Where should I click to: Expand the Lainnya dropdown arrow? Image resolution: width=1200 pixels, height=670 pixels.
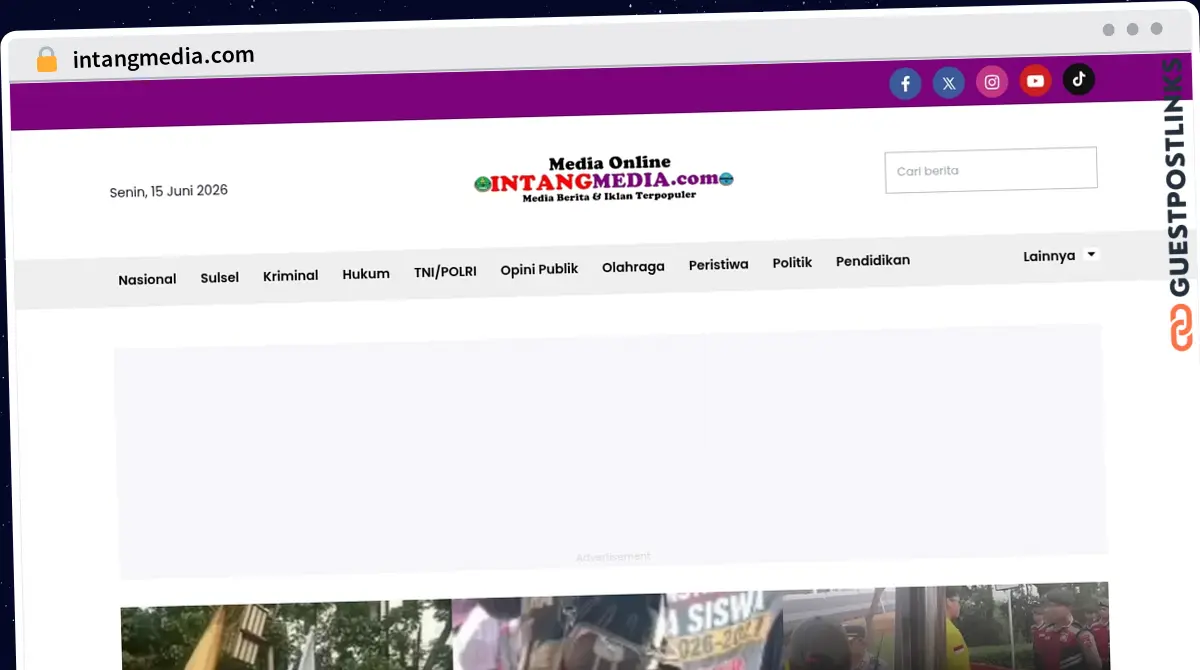point(1091,254)
